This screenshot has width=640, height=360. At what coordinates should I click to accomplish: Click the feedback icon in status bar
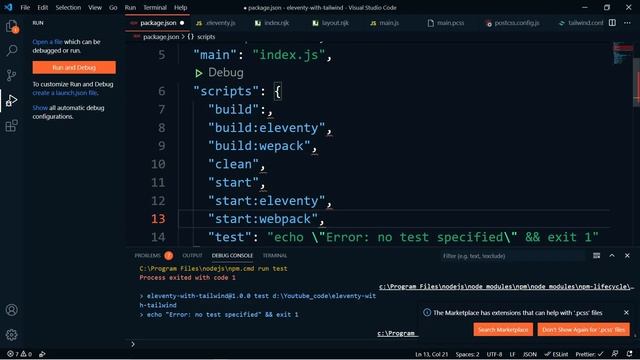point(615,354)
